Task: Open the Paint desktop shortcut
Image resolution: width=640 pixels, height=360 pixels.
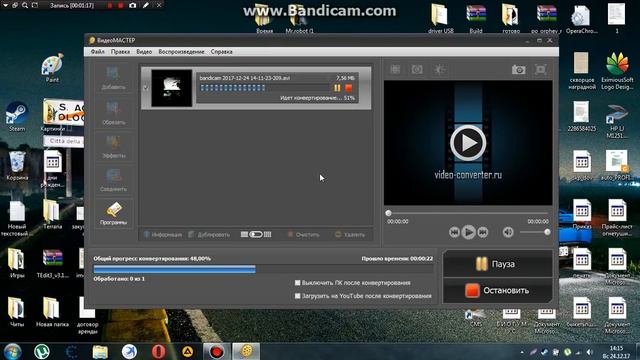Action: [x=52, y=68]
